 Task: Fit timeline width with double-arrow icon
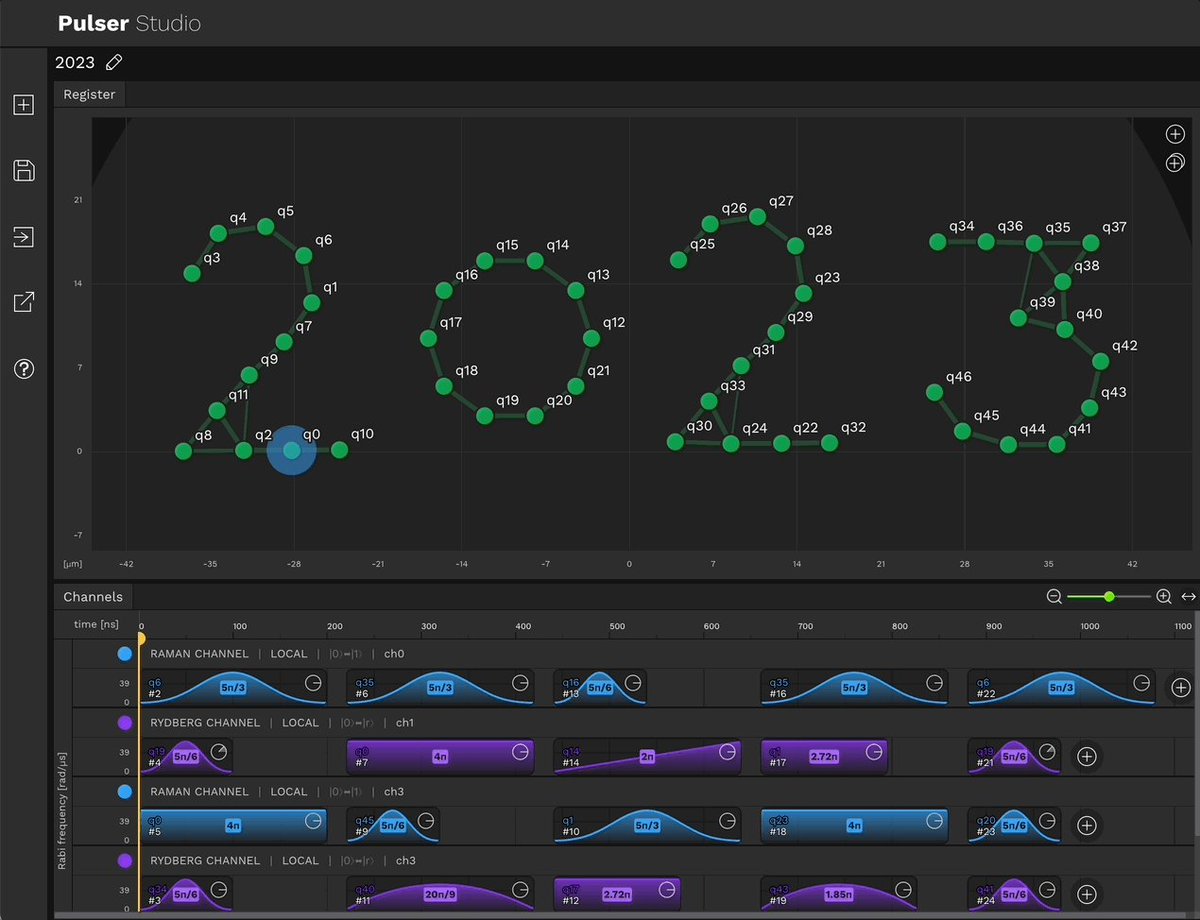[x=1188, y=597]
